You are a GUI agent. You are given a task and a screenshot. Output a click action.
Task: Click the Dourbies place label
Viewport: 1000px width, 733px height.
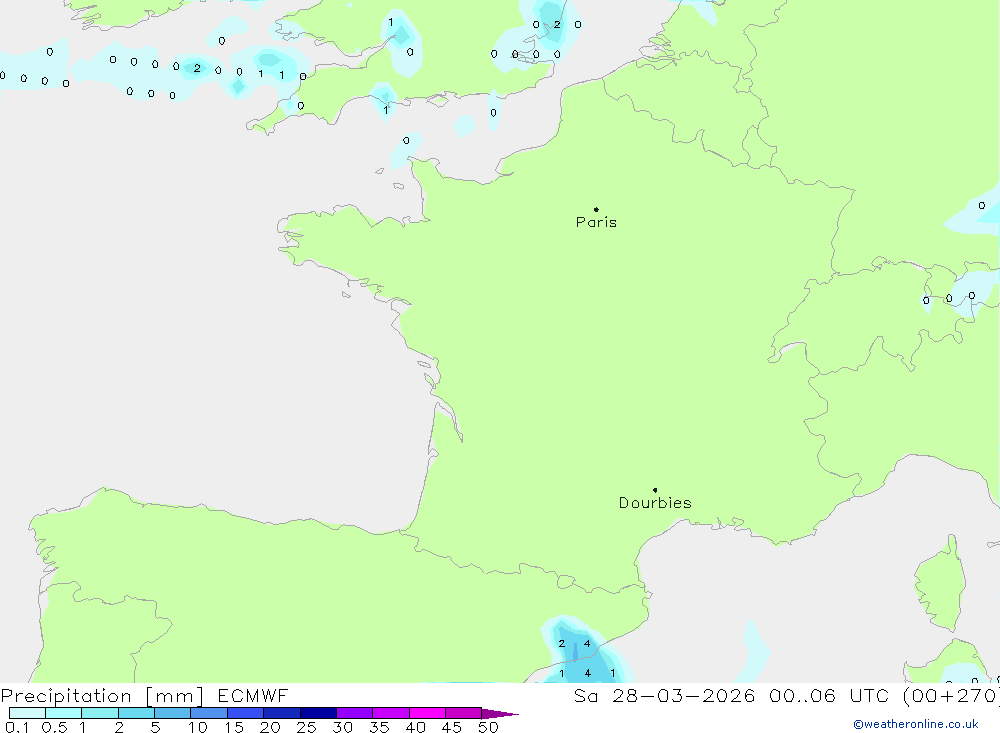(x=655, y=503)
